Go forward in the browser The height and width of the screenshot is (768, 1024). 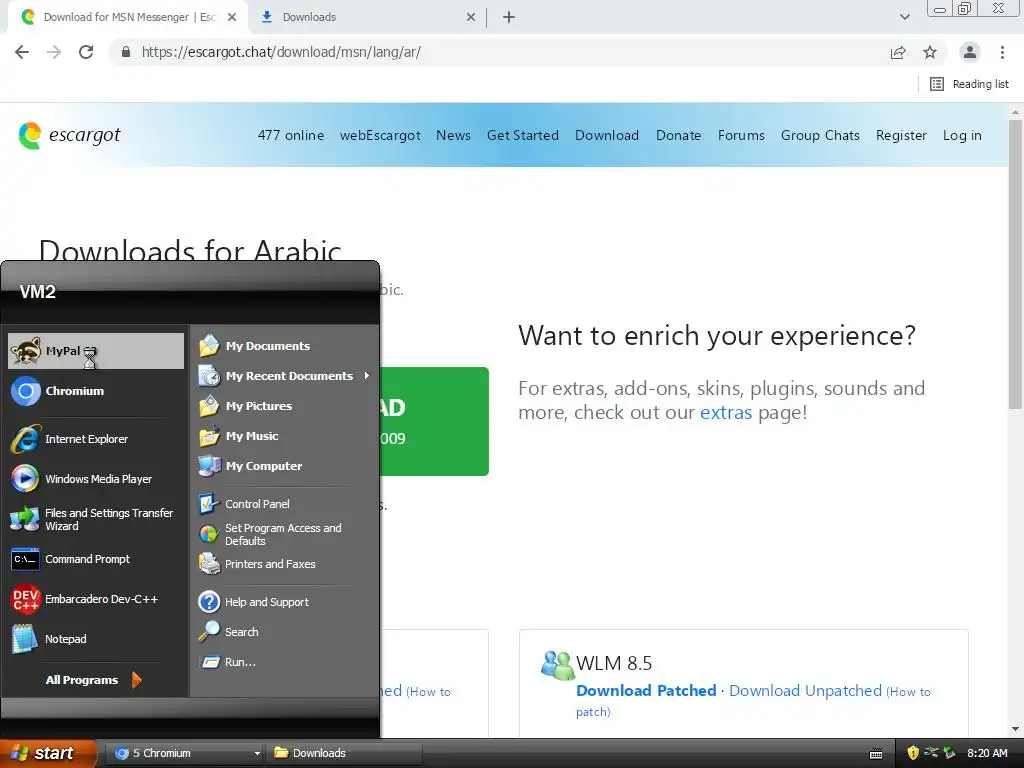[x=54, y=52]
